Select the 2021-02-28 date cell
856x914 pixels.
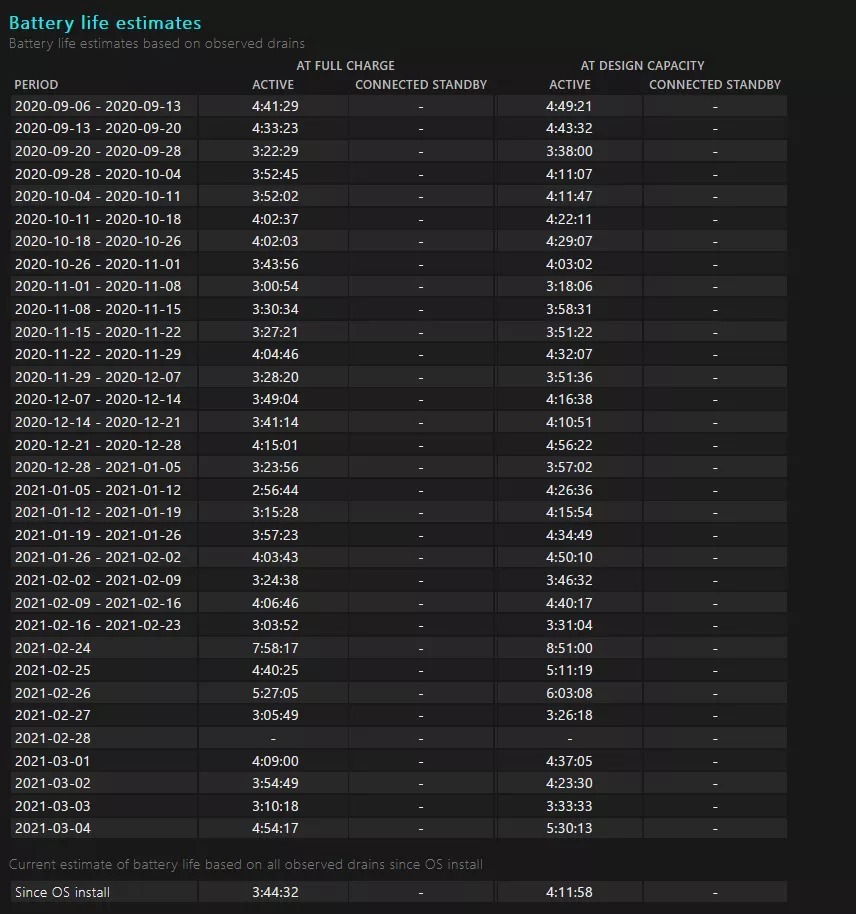coord(52,739)
